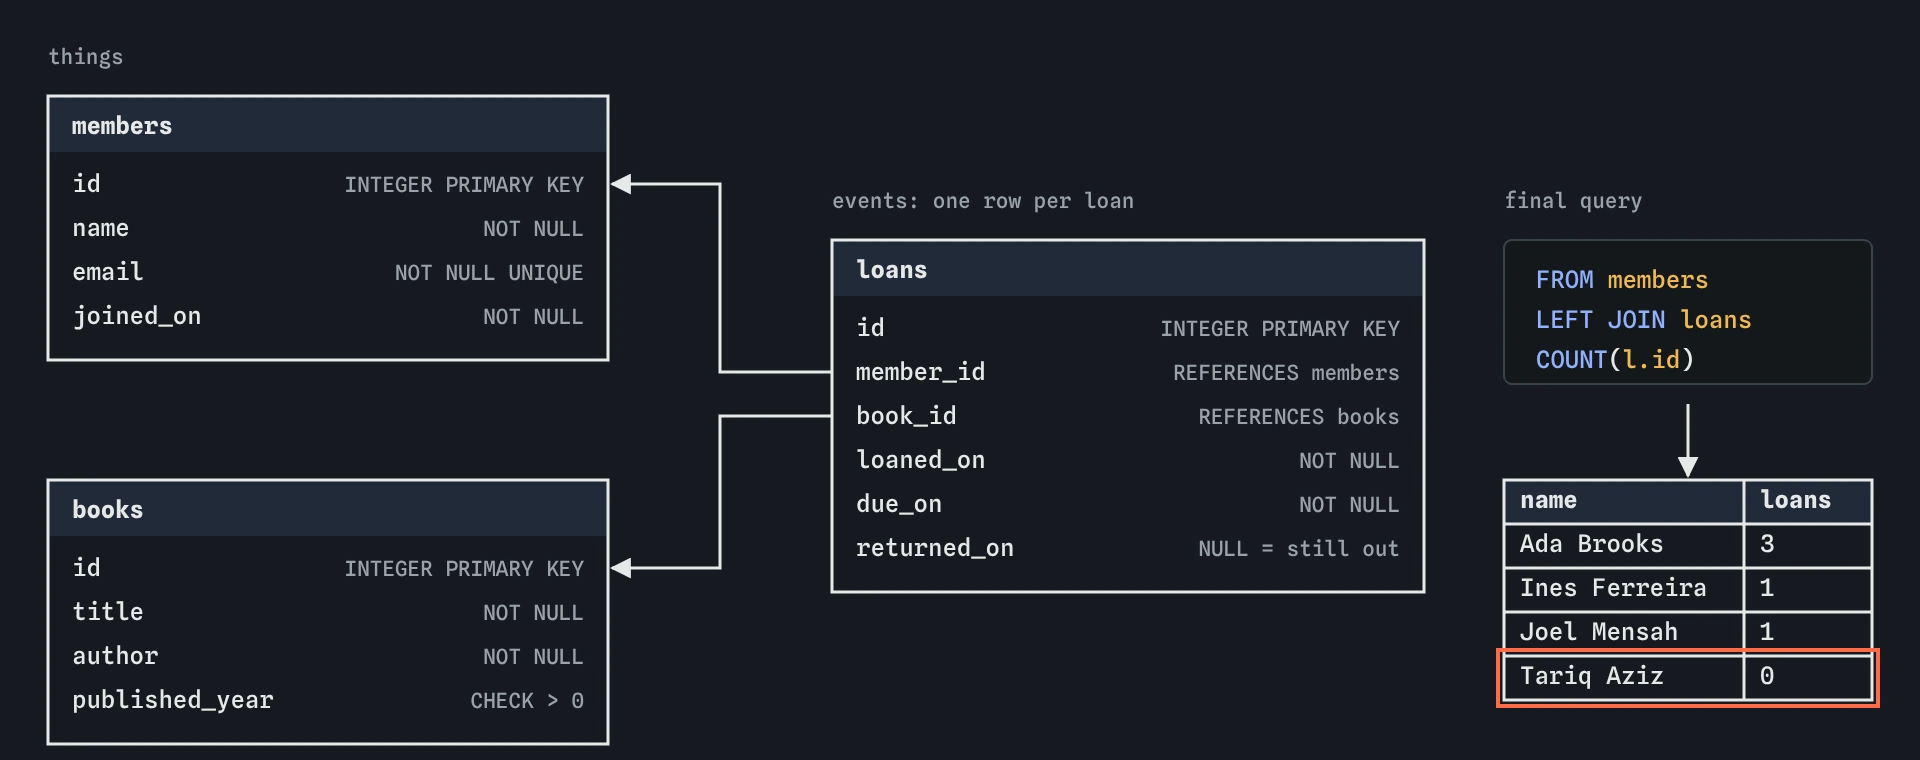Click the books table header
Viewport: 1920px width, 760px height.
328,509
